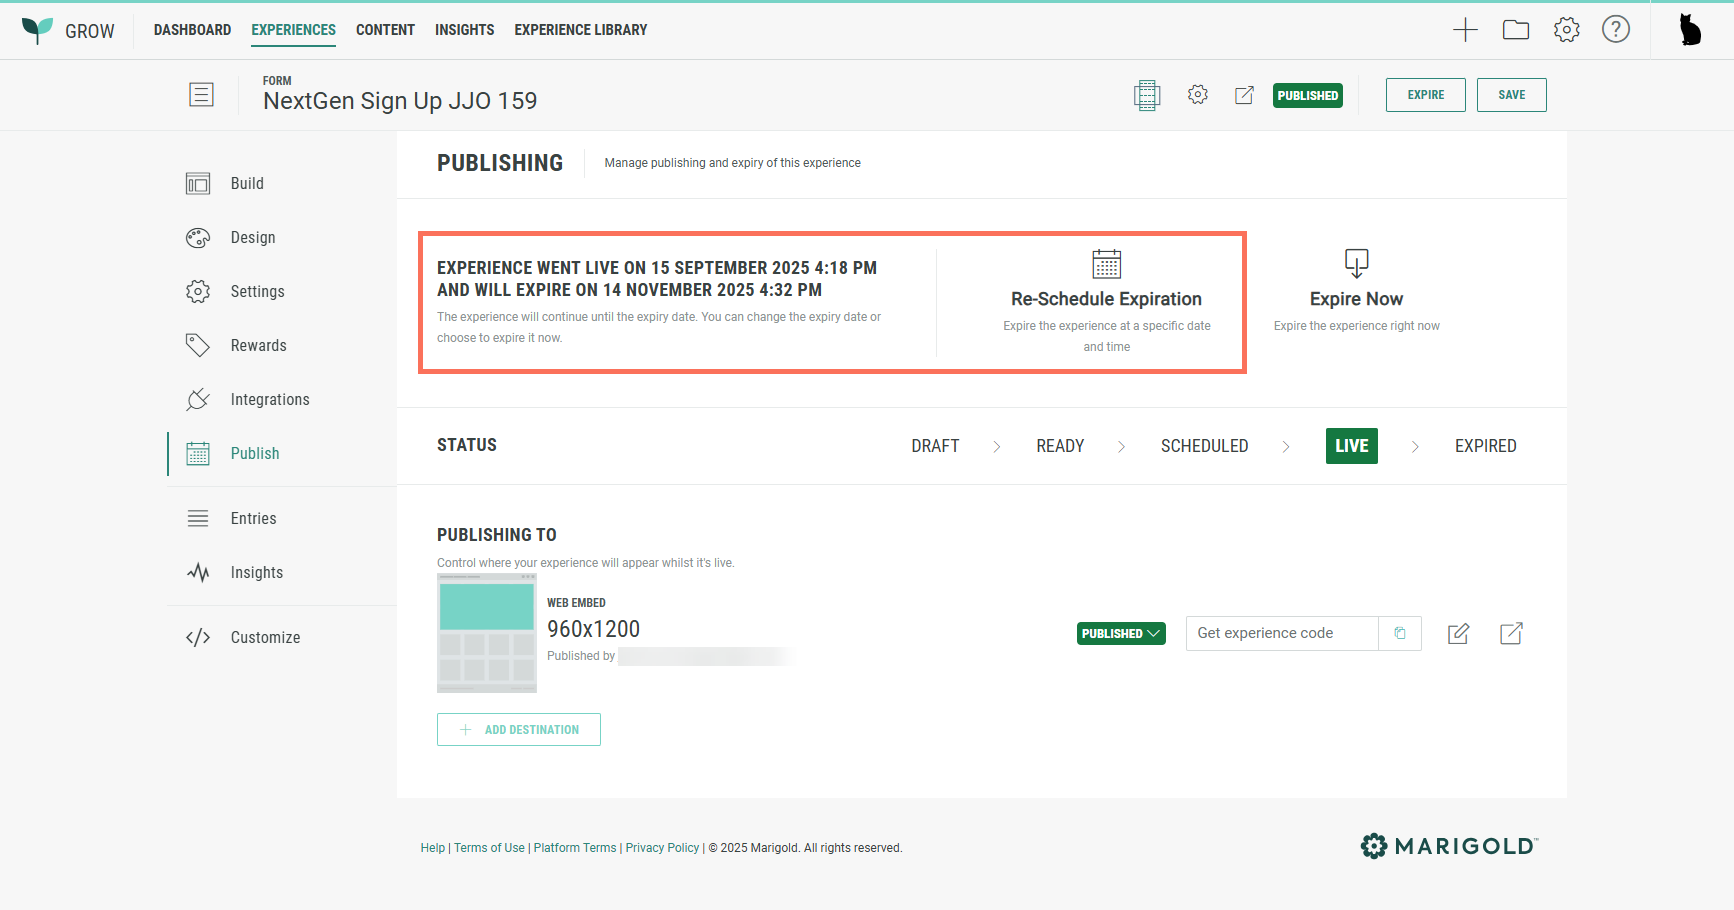Viewport: 1734px width, 910px height.
Task: Click the experience settings gear near title
Action: click(1197, 95)
